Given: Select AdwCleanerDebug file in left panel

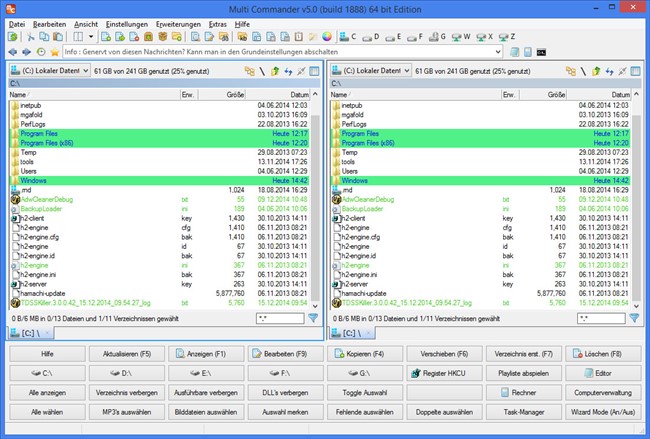Looking at the screenshot, I should (159, 199).
